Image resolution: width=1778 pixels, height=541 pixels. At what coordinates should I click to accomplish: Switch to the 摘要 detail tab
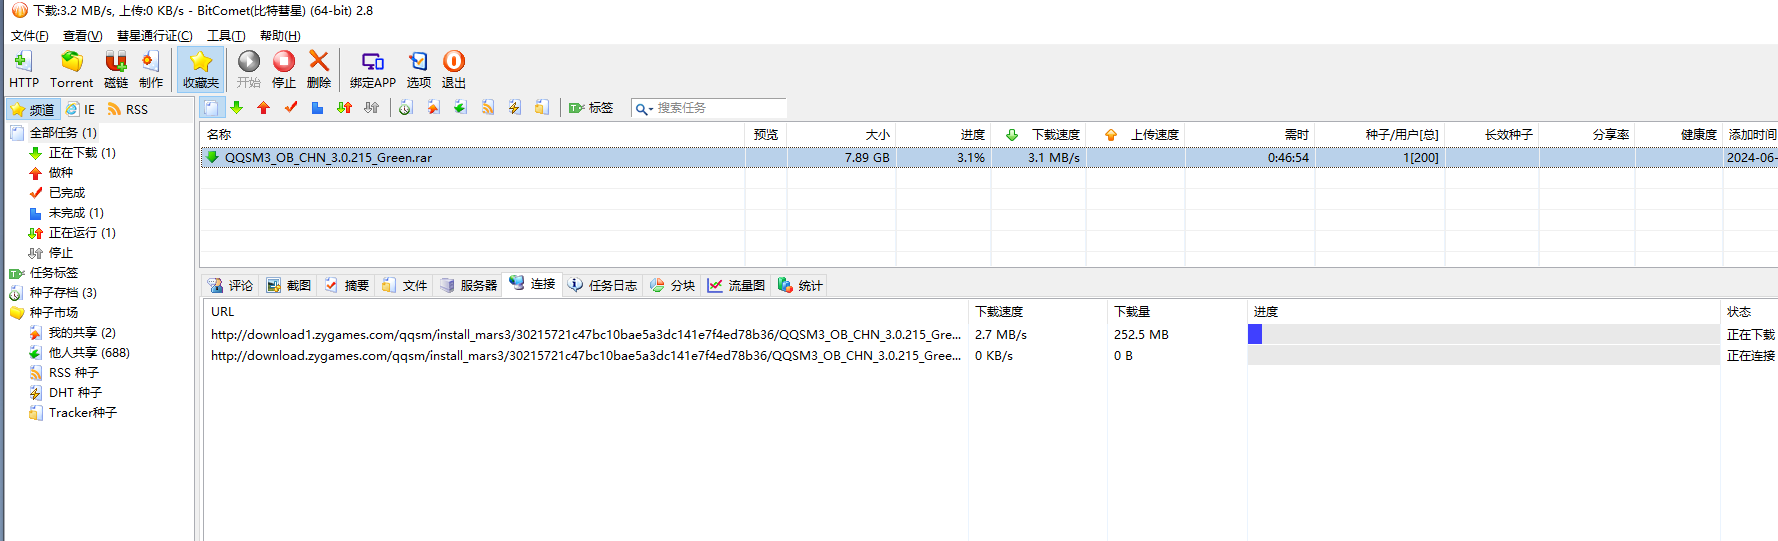[x=346, y=285]
